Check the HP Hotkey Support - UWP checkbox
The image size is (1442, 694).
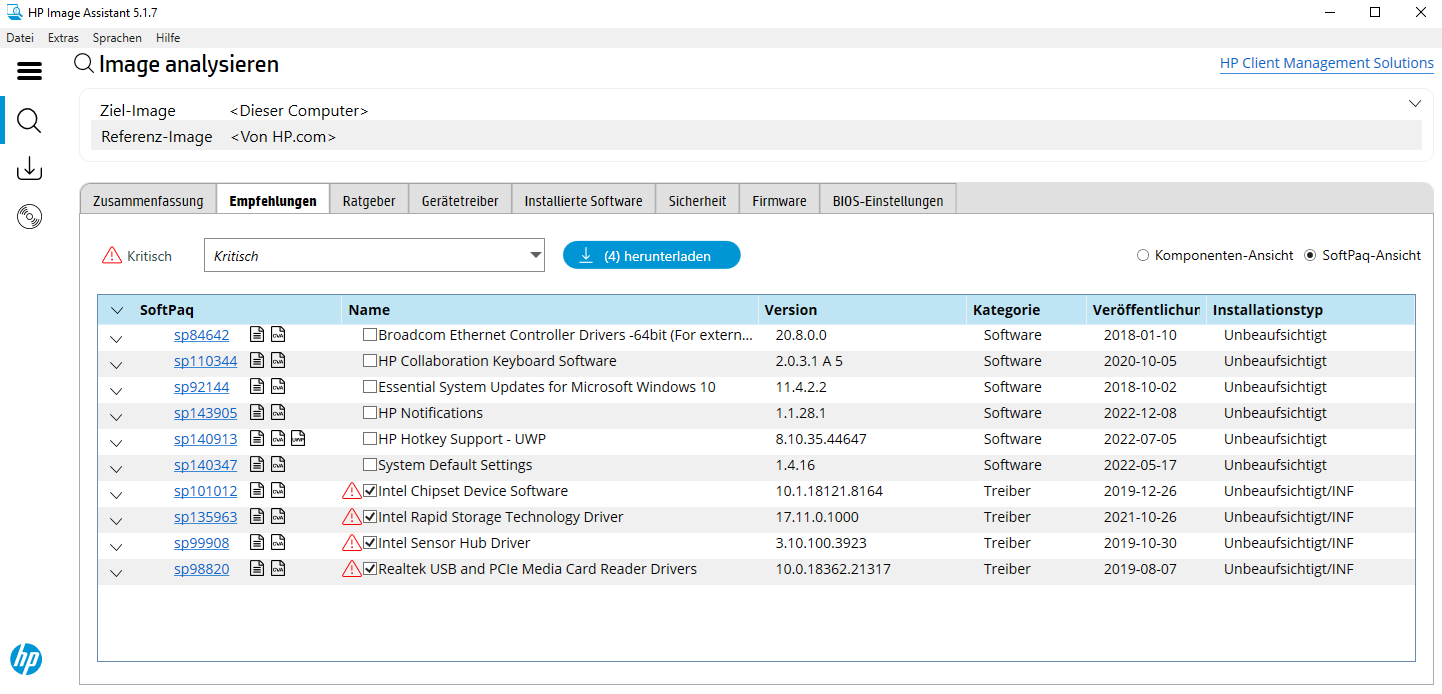pyautogui.click(x=370, y=439)
